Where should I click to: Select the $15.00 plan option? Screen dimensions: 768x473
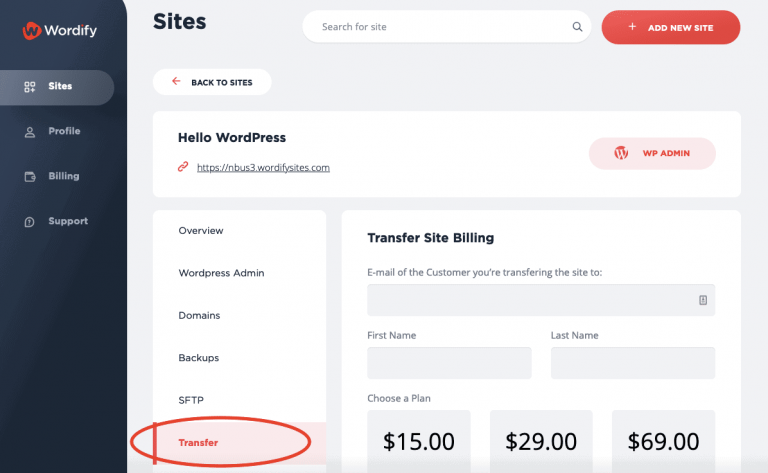point(419,442)
